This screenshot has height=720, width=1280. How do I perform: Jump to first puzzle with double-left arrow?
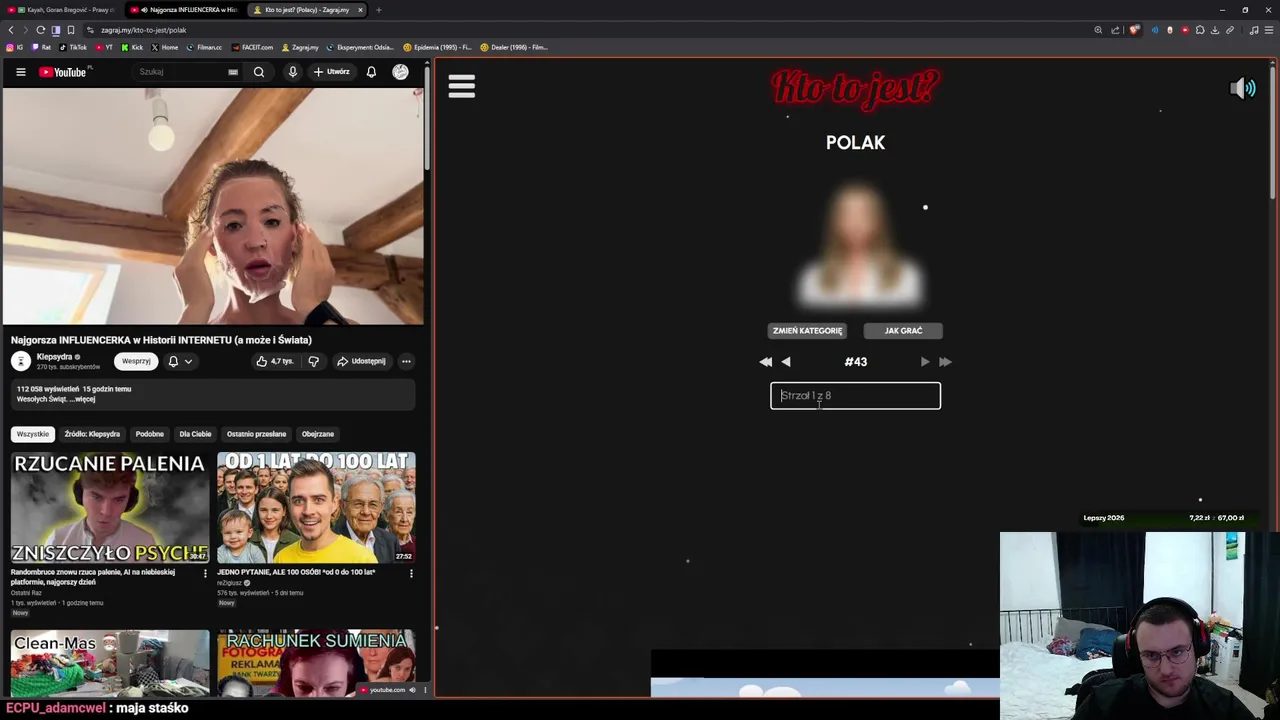tap(765, 362)
